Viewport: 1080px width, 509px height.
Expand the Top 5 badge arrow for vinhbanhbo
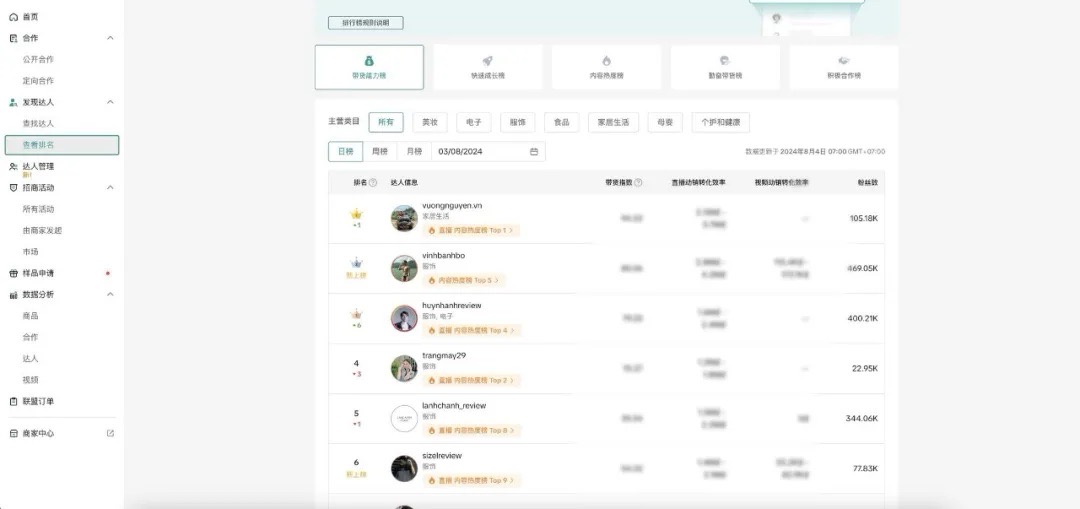click(498, 280)
